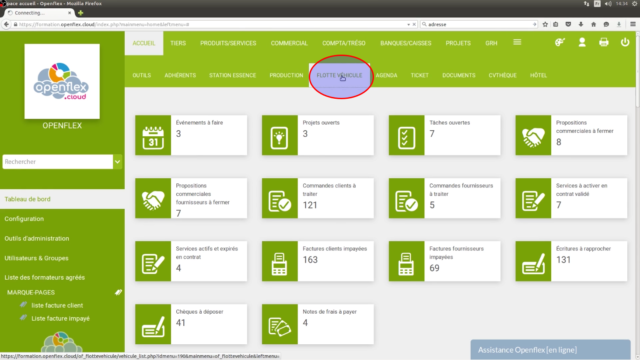Image resolution: width=640 pixels, height=360 pixels.
Task: Click the browser search box containing adresse
Action: click(479, 24)
